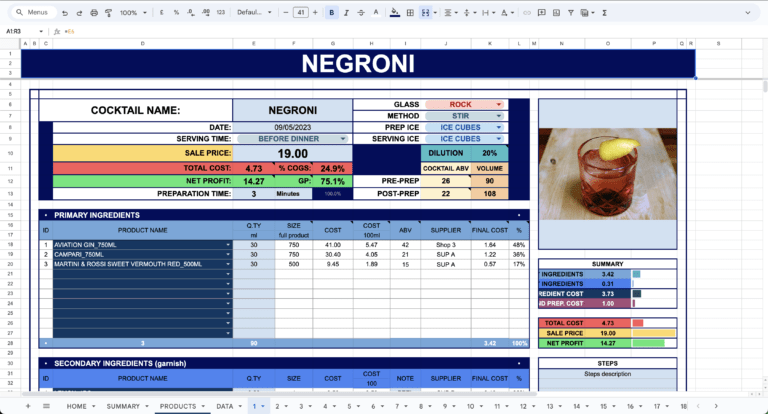
Task: Click the A1:R3 name box
Action: click(24, 31)
